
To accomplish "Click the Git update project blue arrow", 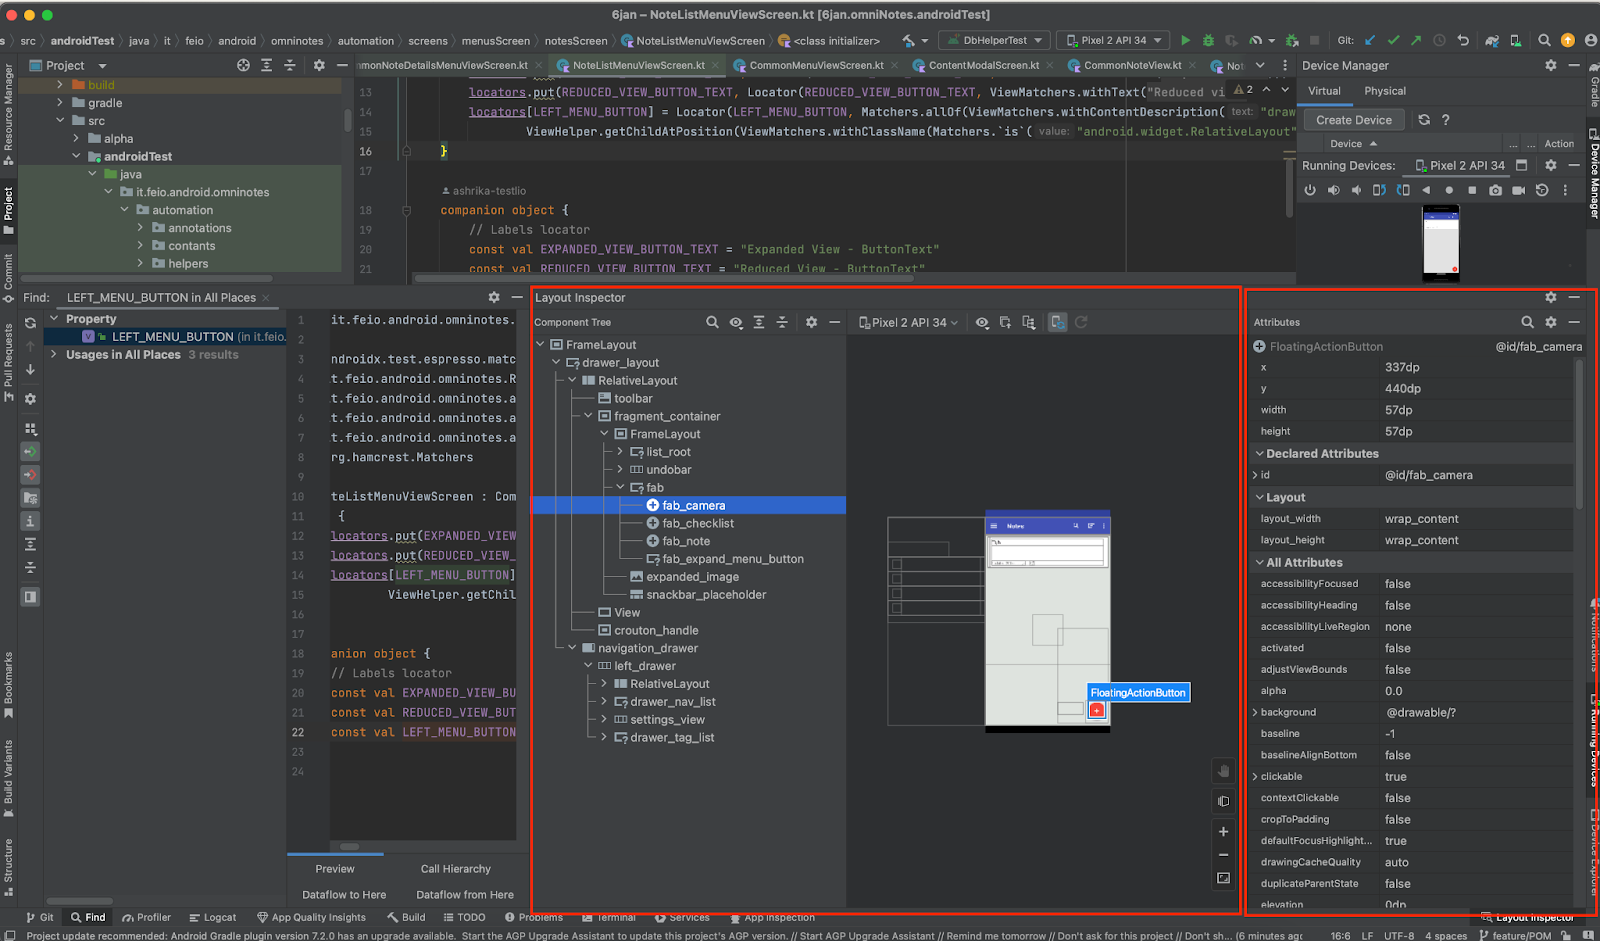I will (1370, 41).
